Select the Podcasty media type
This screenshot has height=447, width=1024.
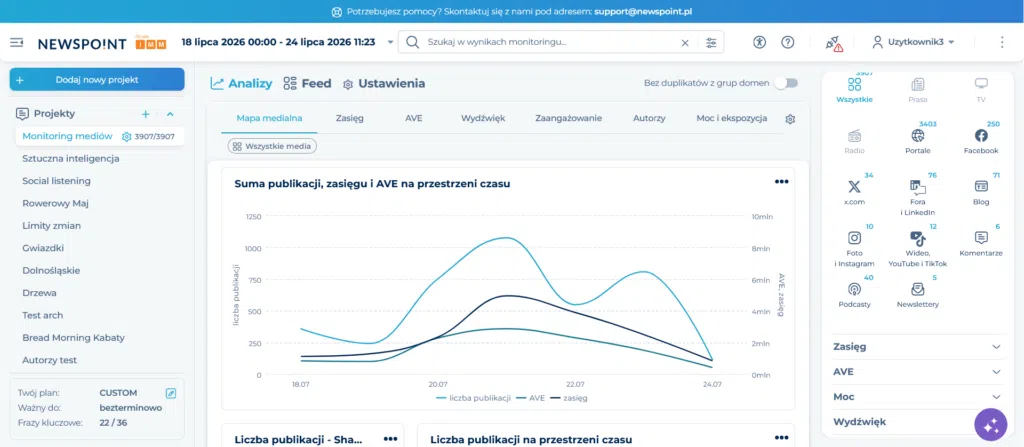tap(854, 295)
